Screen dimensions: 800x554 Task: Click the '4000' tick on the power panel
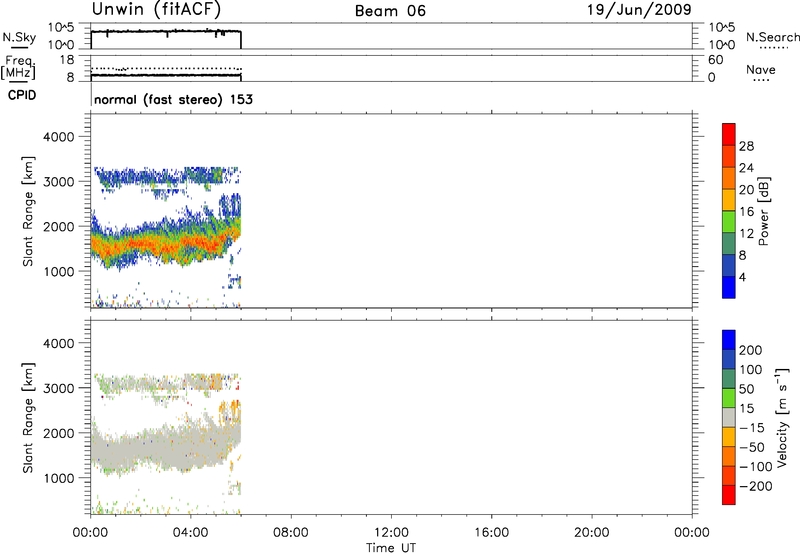59,137
